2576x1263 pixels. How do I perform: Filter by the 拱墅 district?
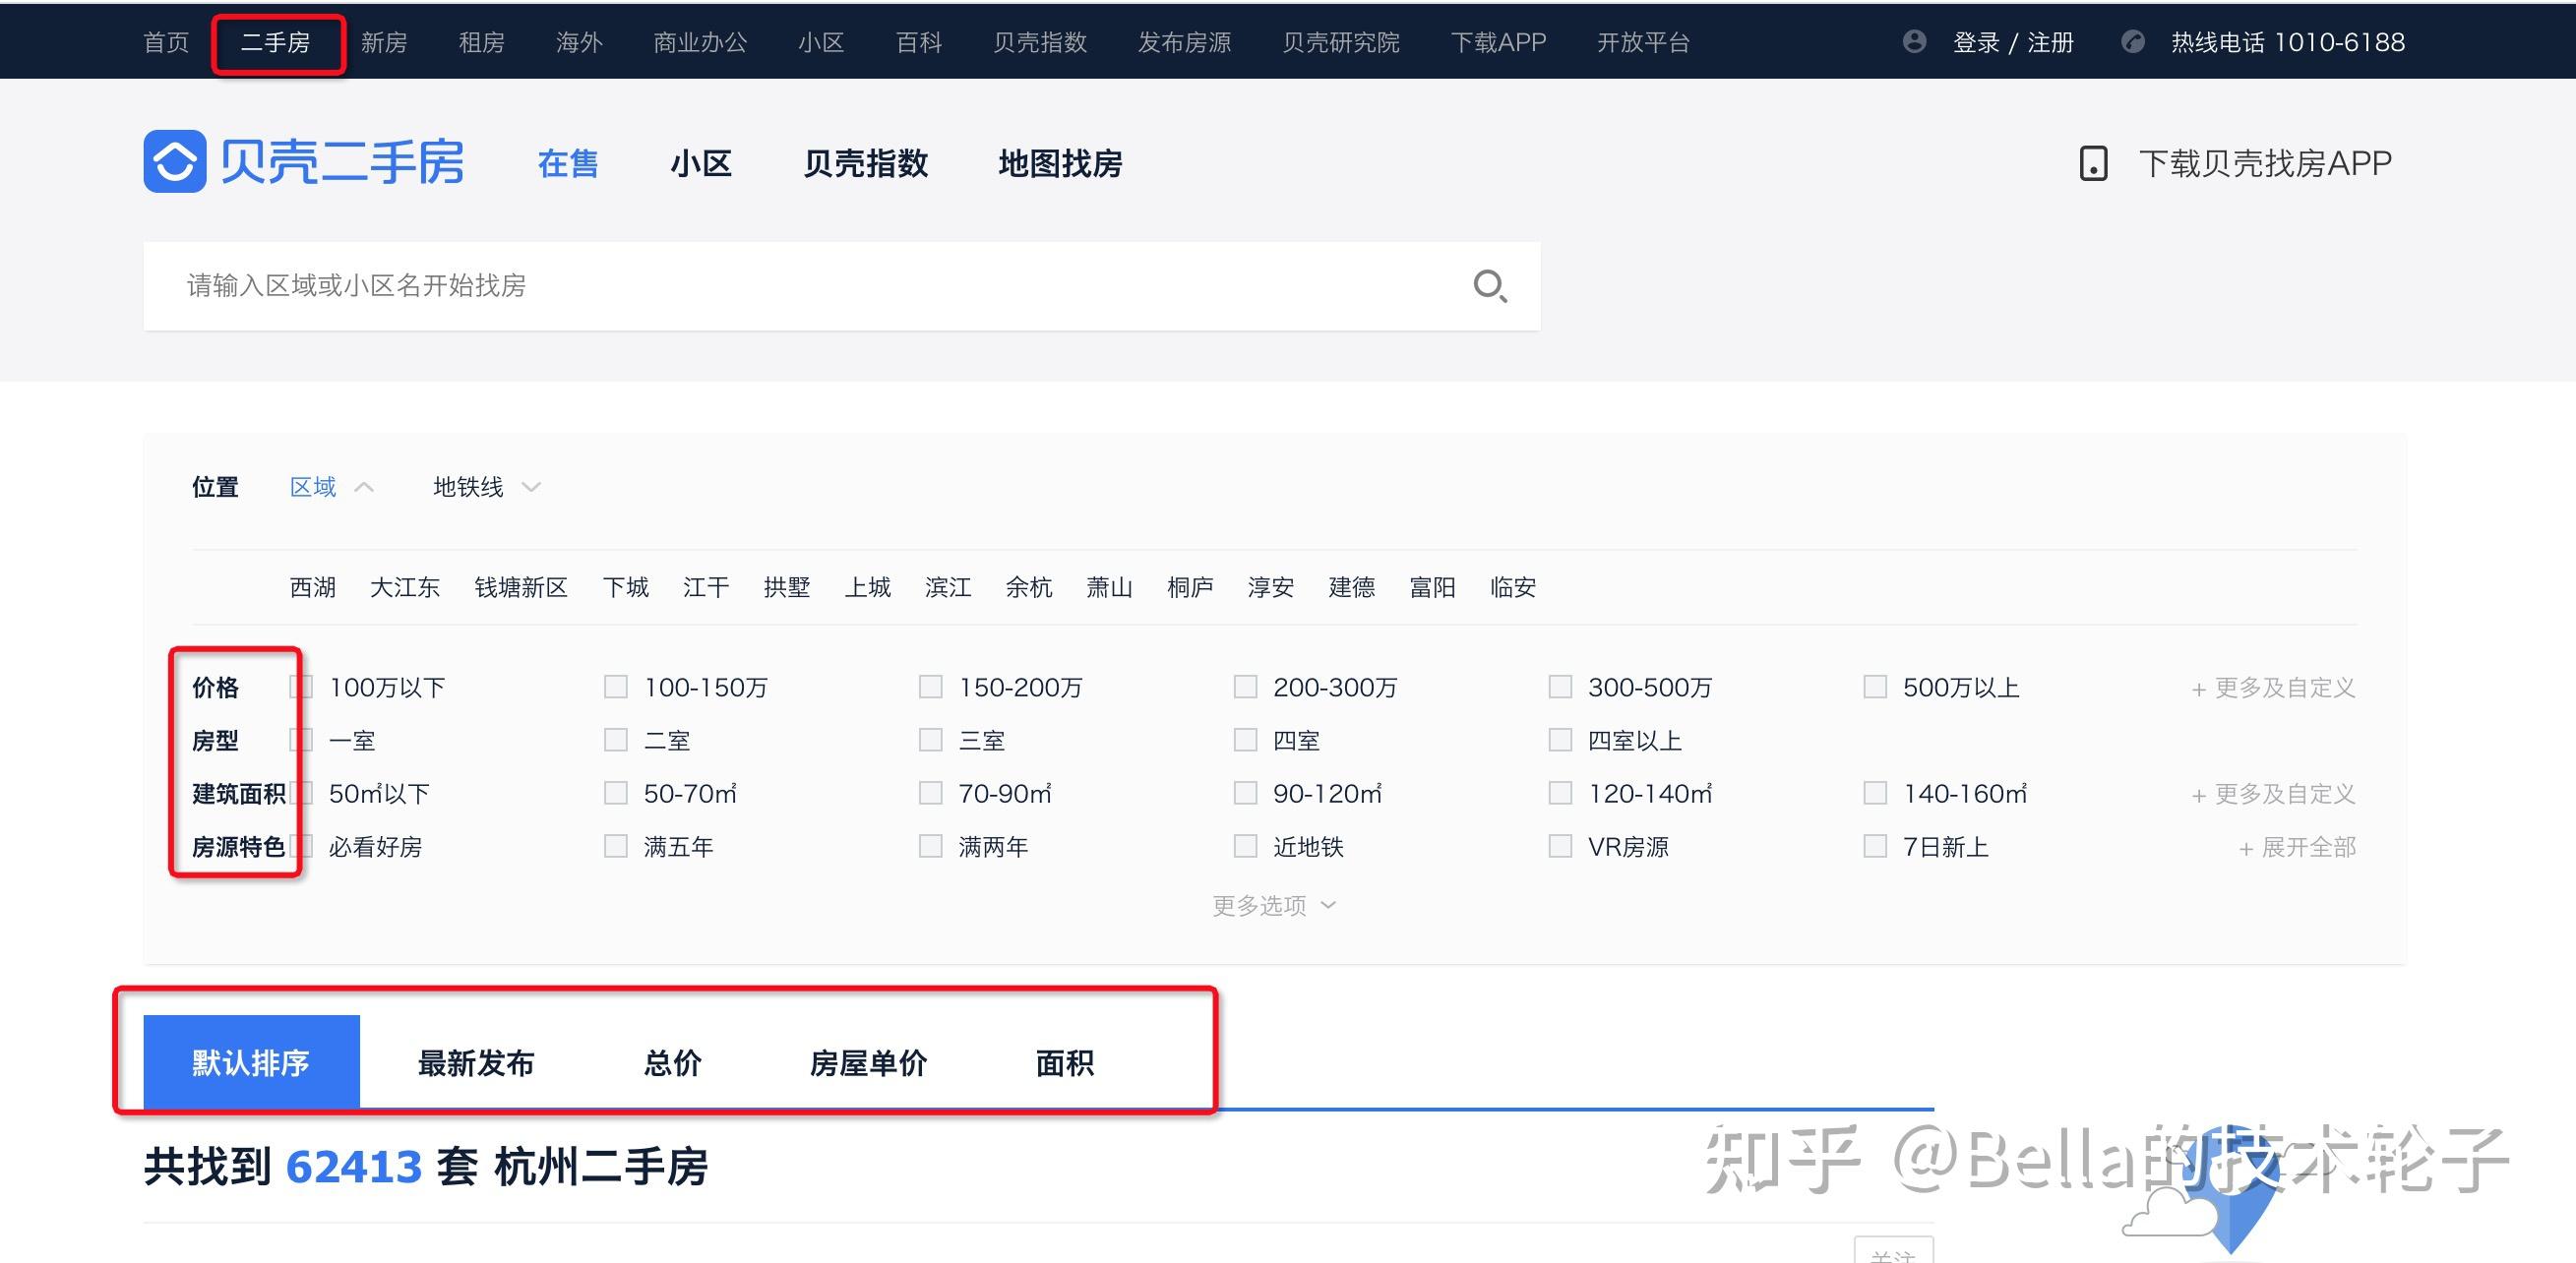787,587
